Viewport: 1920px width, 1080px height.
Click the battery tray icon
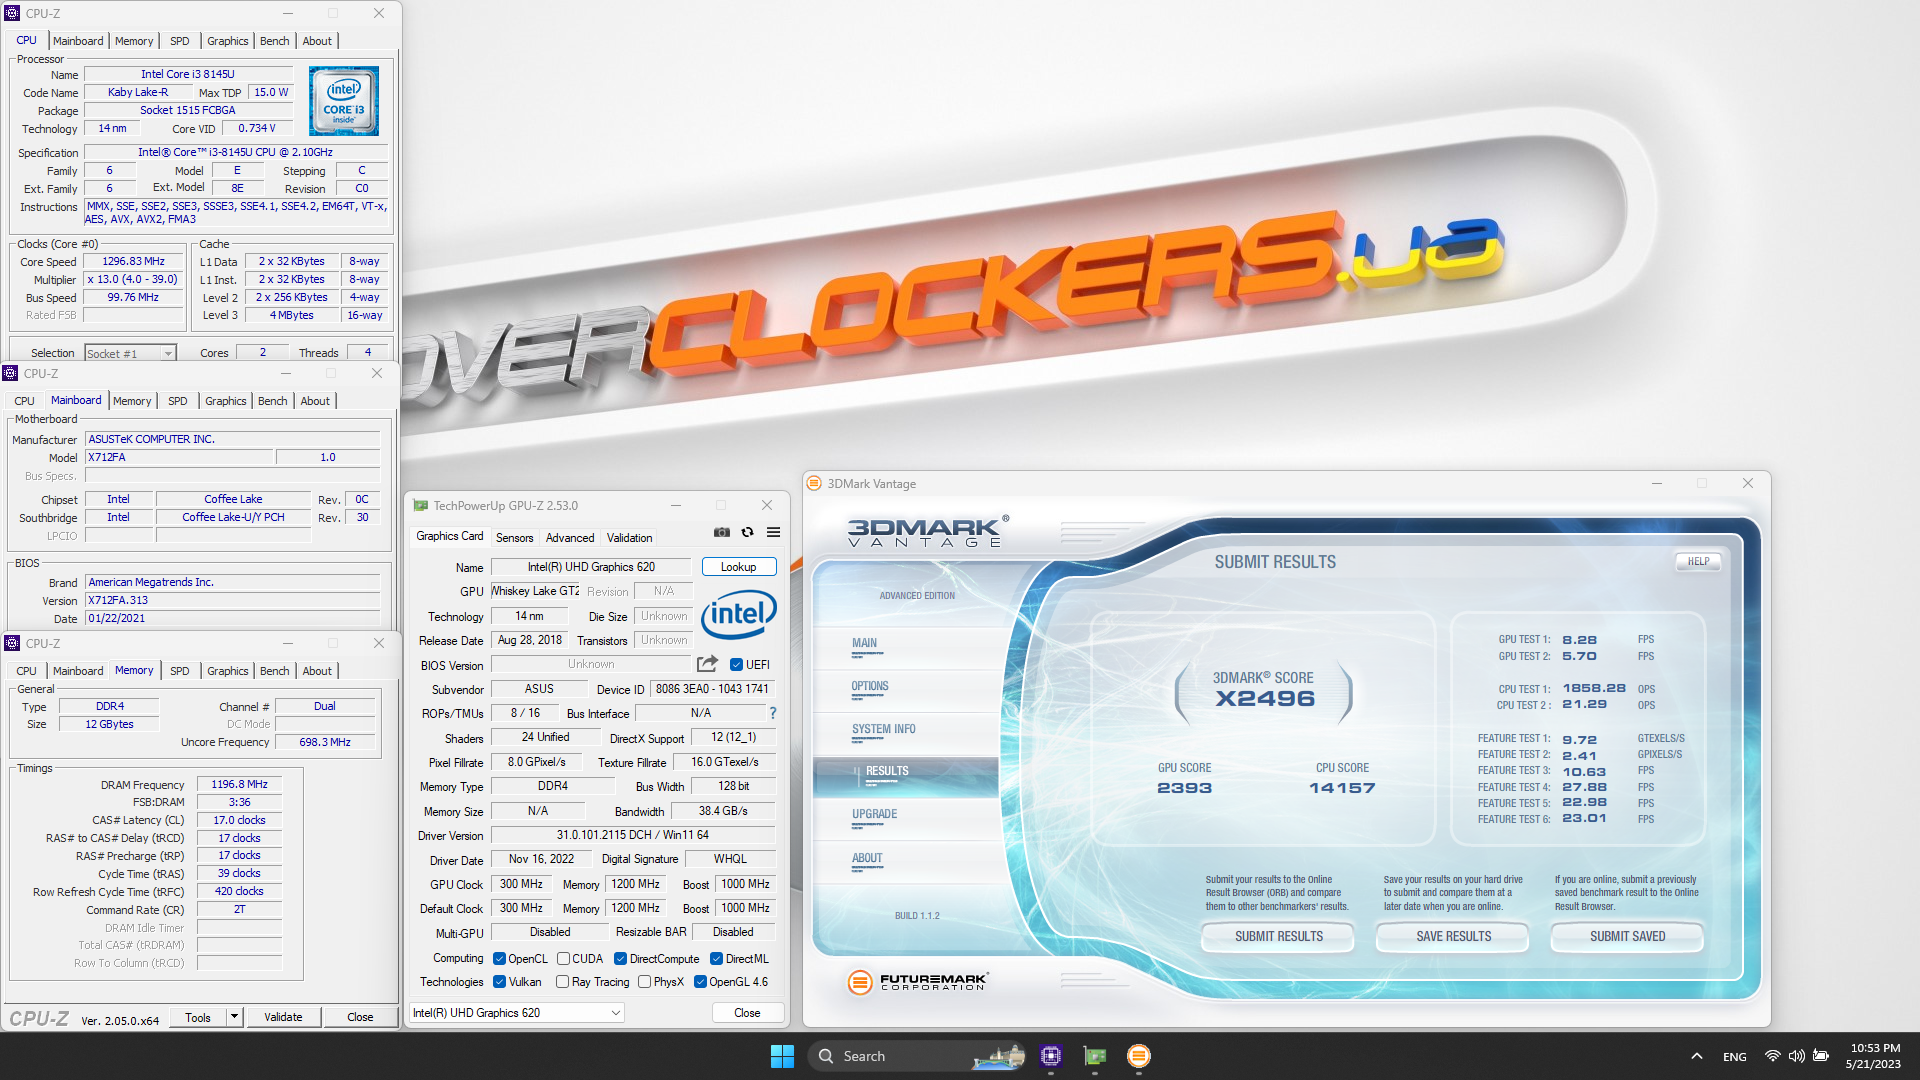point(1821,1056)
